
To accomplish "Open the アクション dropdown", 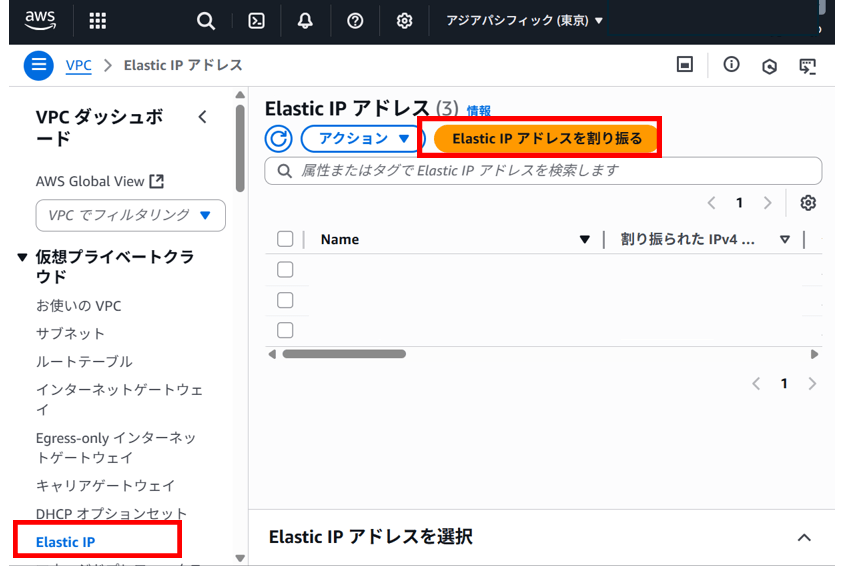I will pyautogui.click(x=357, y=139).
